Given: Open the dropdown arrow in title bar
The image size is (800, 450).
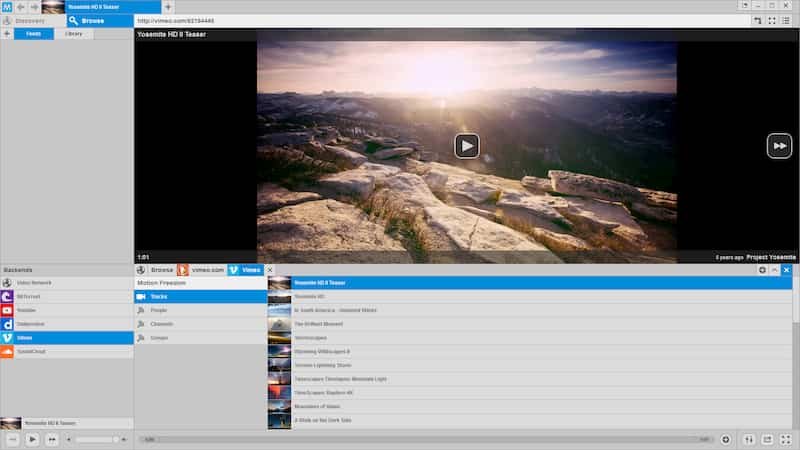Looking at the screenshot, I should click(745, 6).
